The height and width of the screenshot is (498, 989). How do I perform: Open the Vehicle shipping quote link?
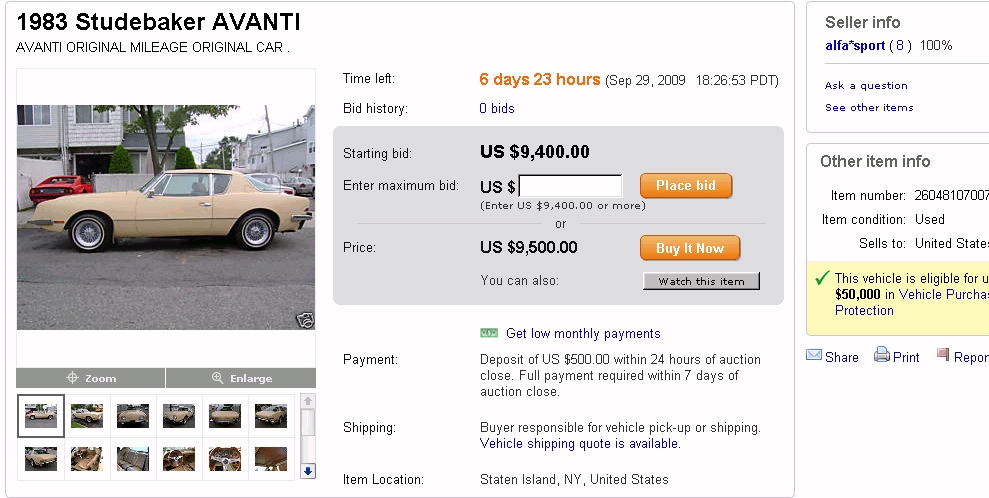(x=580, y=443)
